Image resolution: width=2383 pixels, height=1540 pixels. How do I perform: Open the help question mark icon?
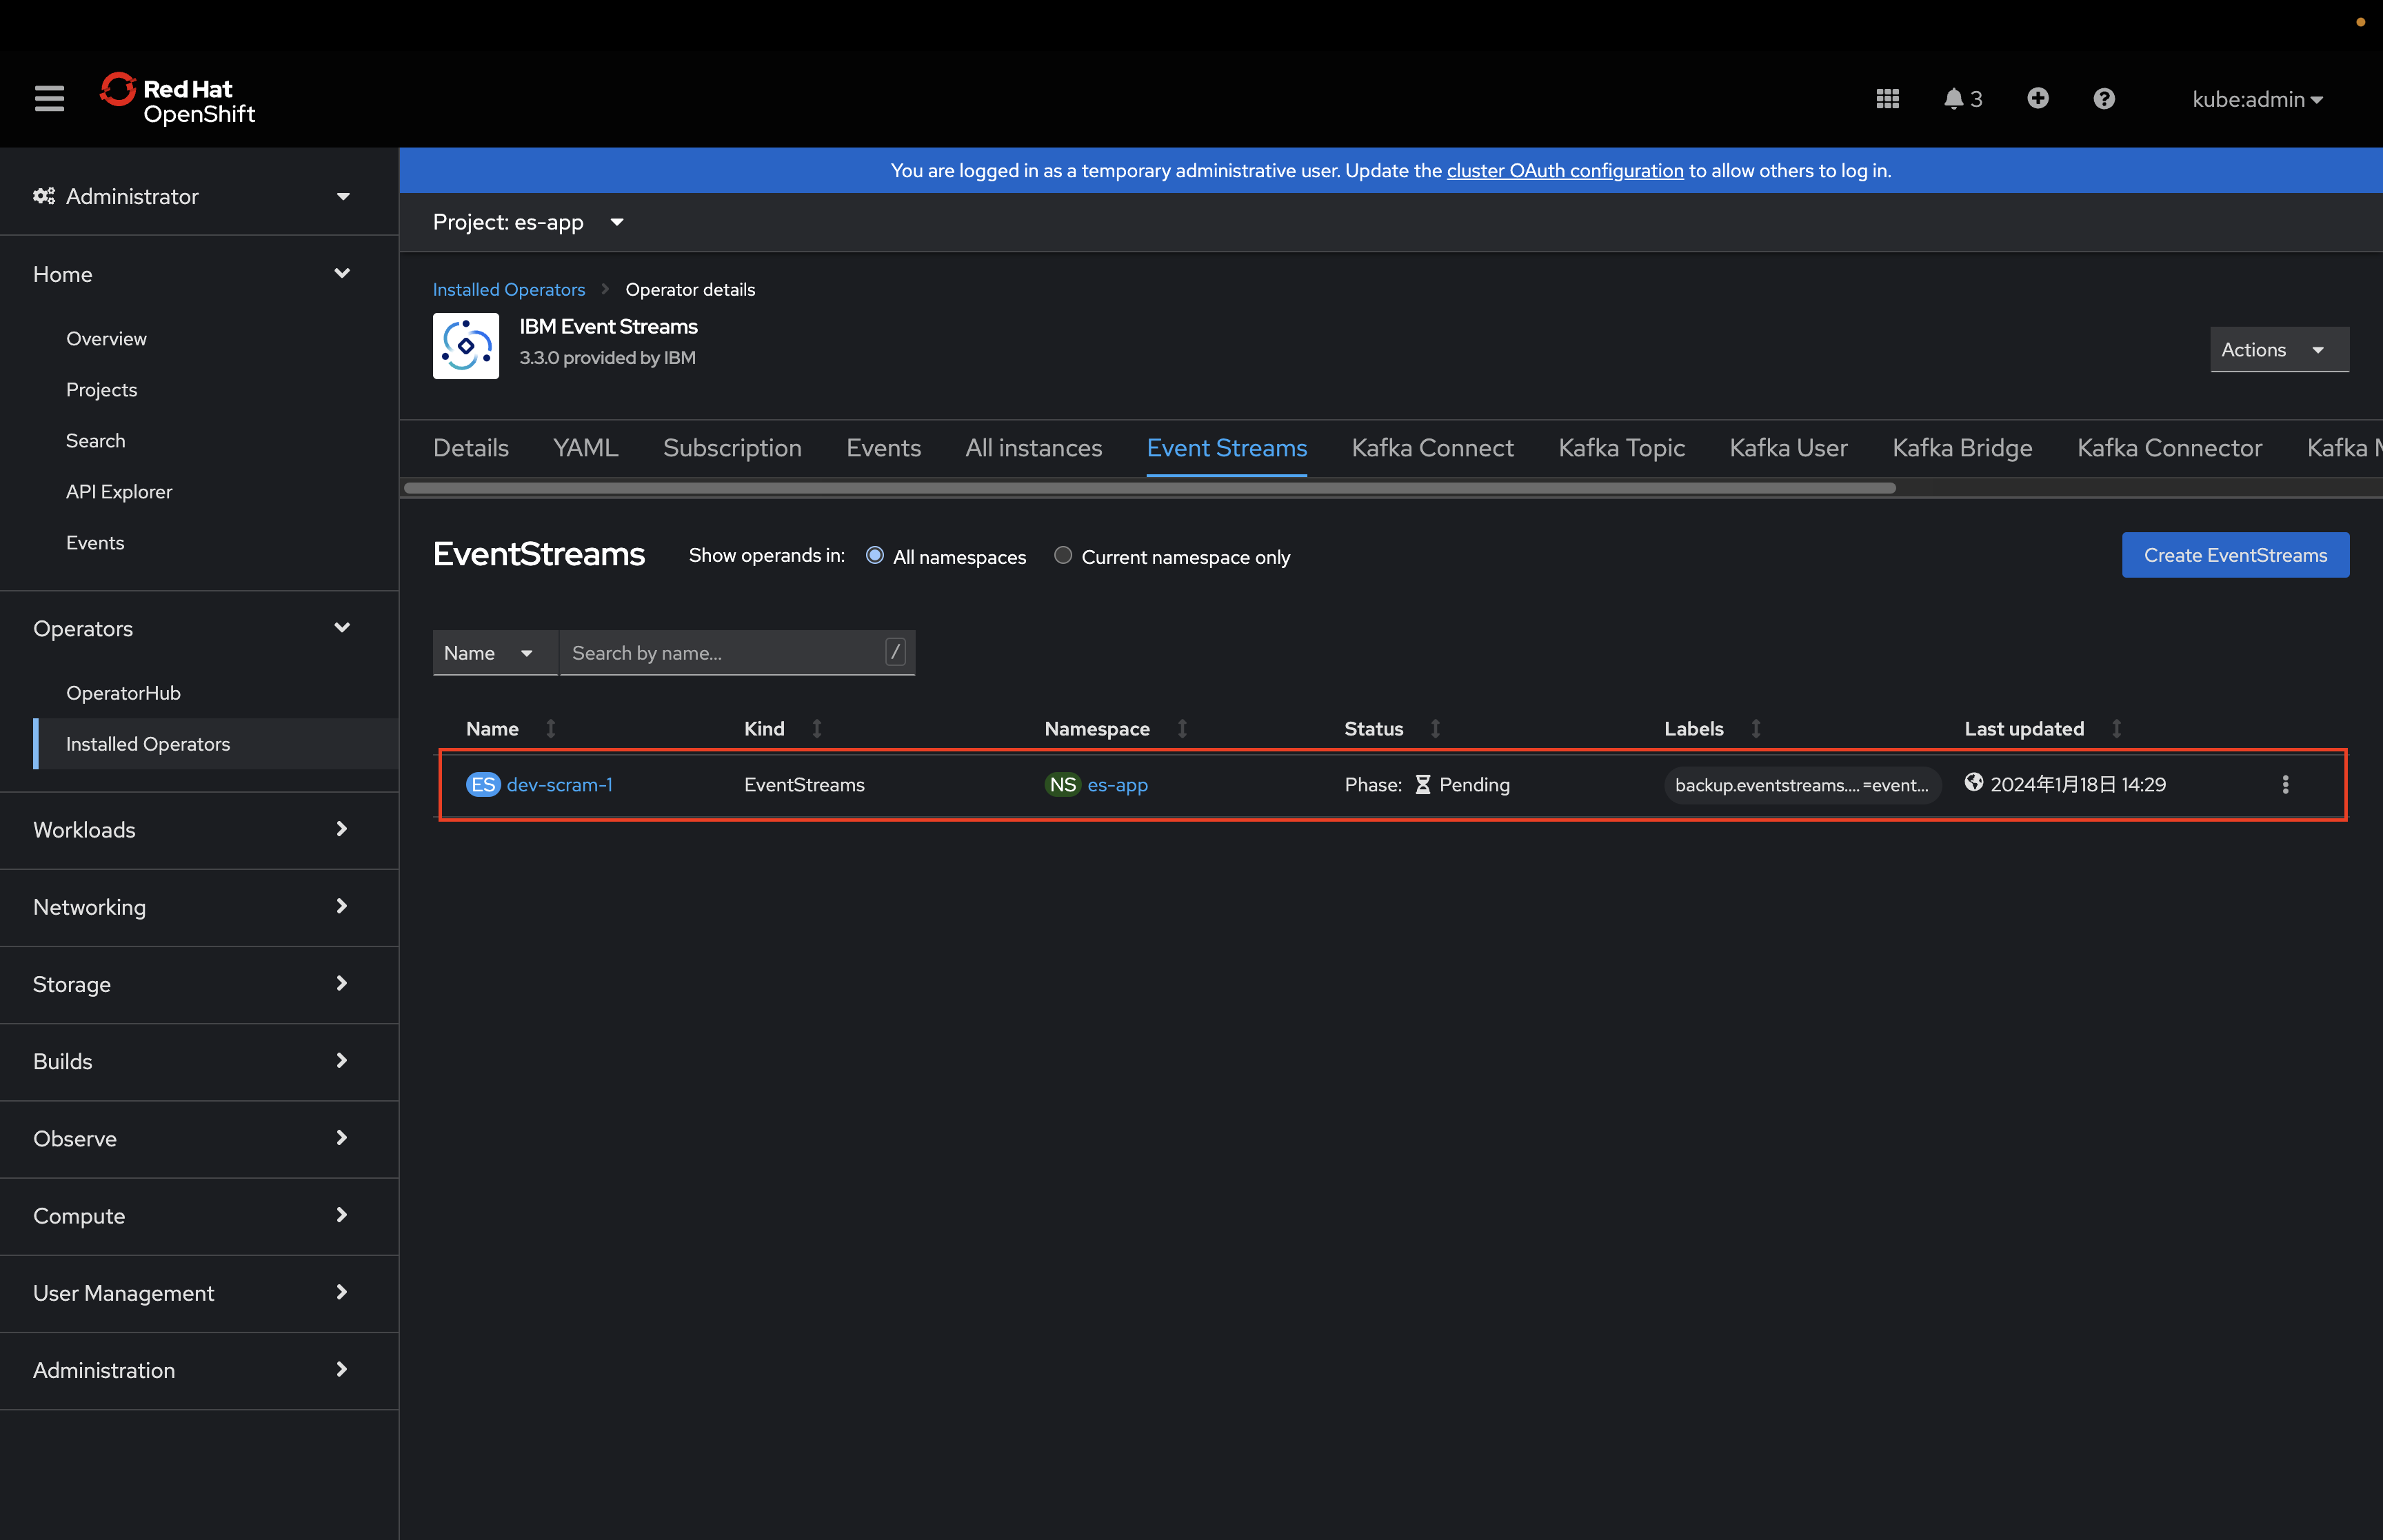[x=2103, y=98]
